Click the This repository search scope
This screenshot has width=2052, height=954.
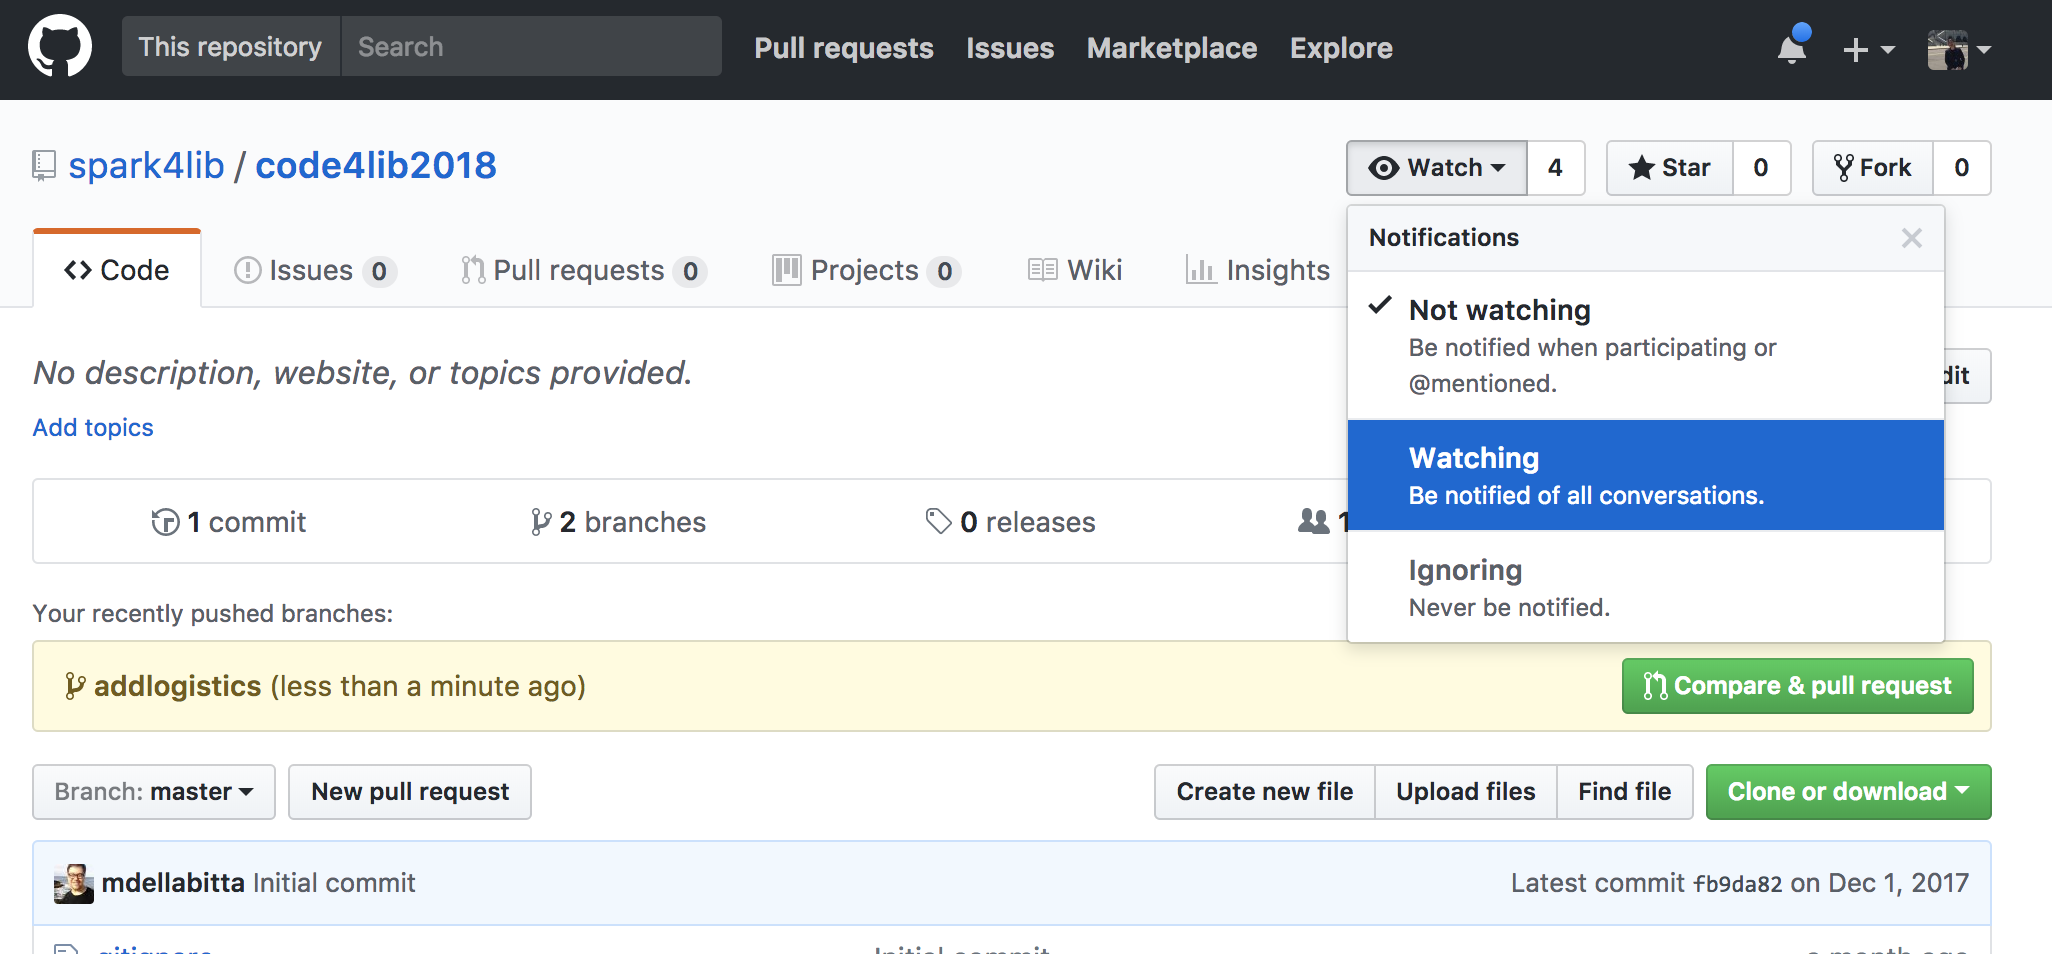tap(231, 46)
